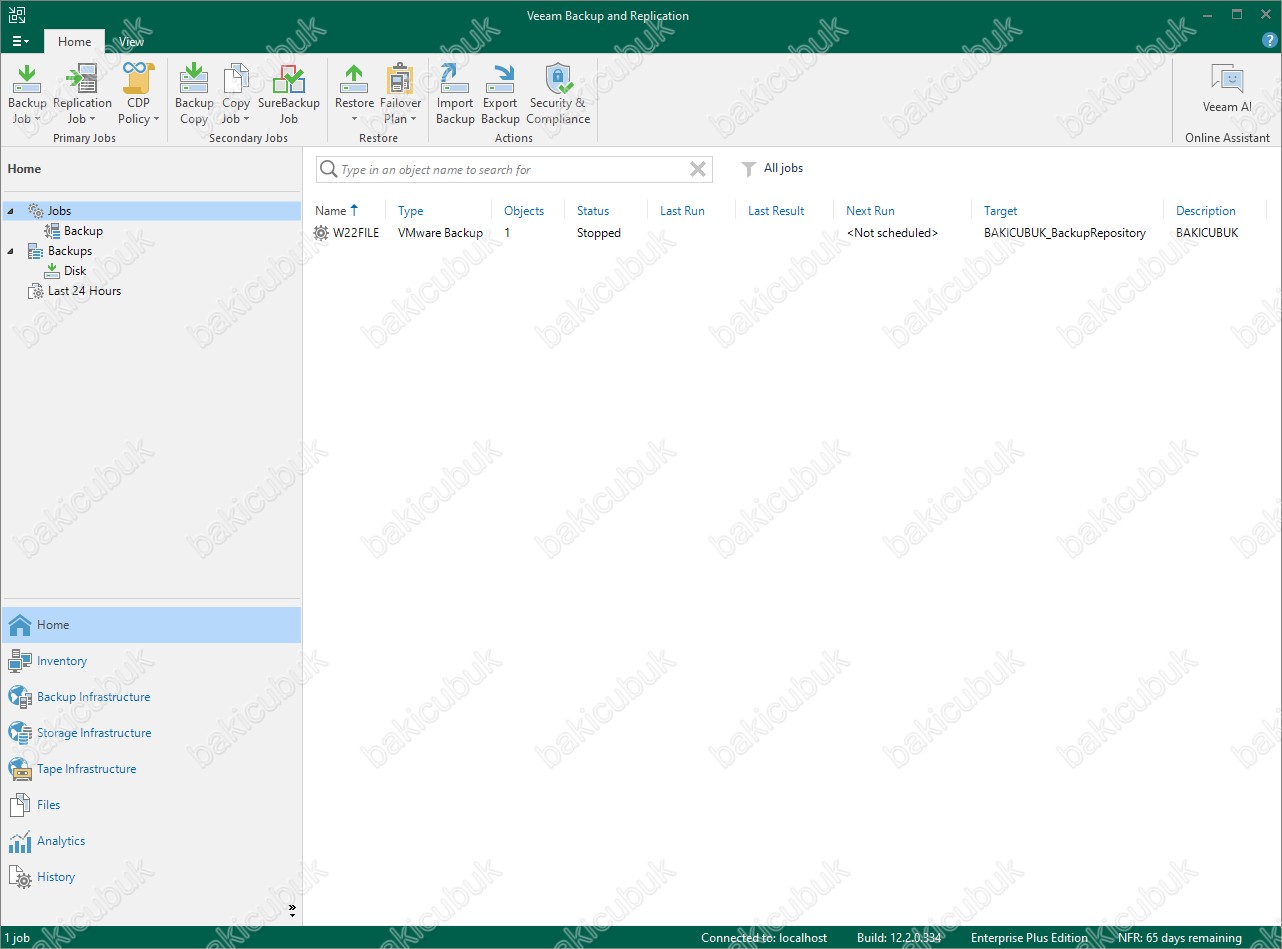Open the Failover Plan dropdown arrow

tap(413, 119)
